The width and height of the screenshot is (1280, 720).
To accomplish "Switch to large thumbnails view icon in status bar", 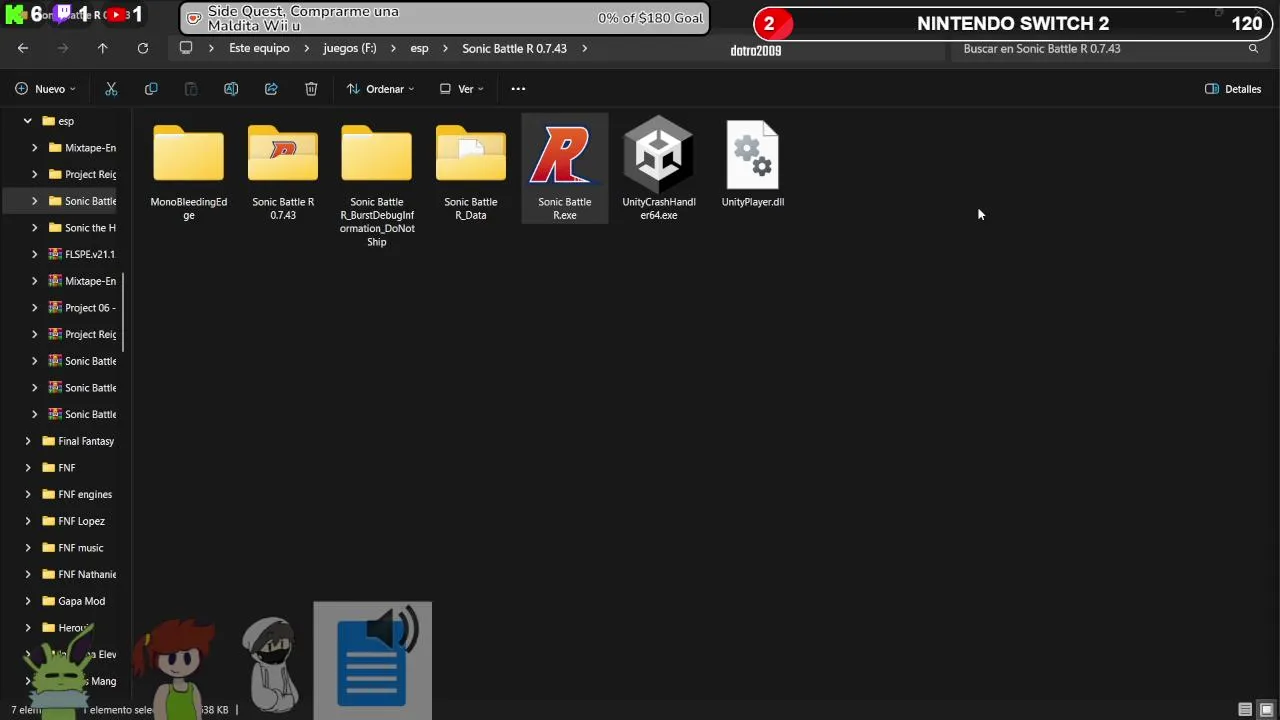I will 1266,709.
